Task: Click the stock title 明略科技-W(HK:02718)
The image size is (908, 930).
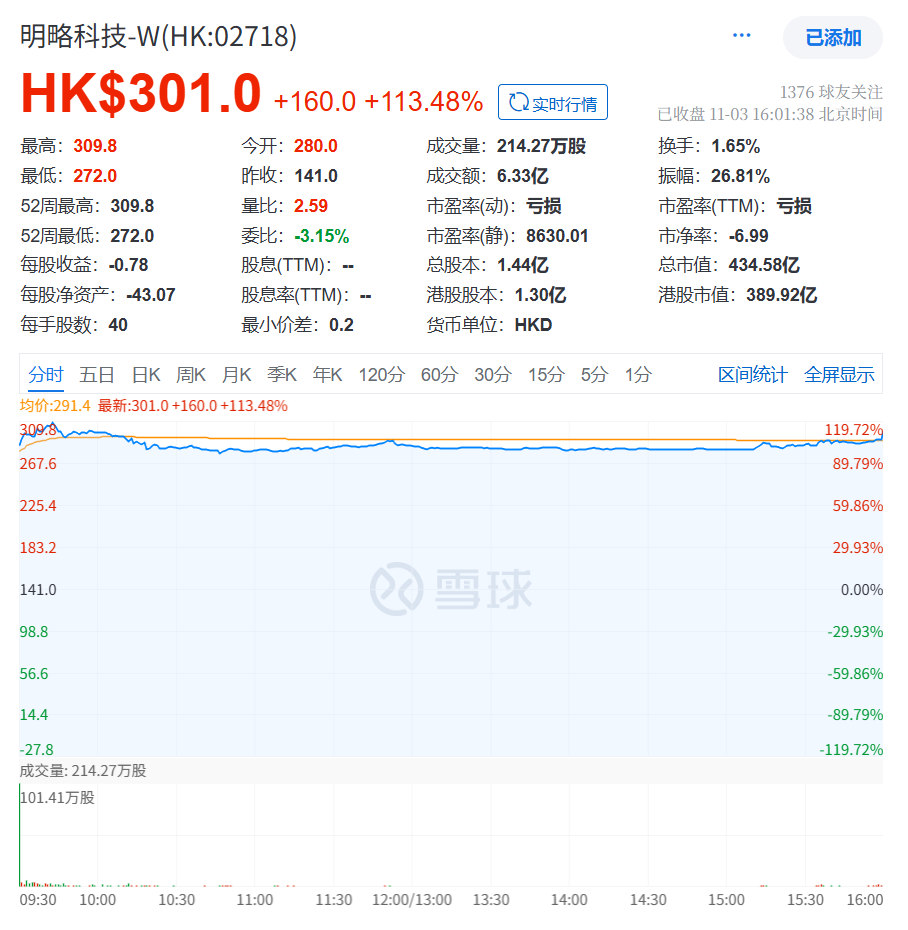Action: click(158, 36)
